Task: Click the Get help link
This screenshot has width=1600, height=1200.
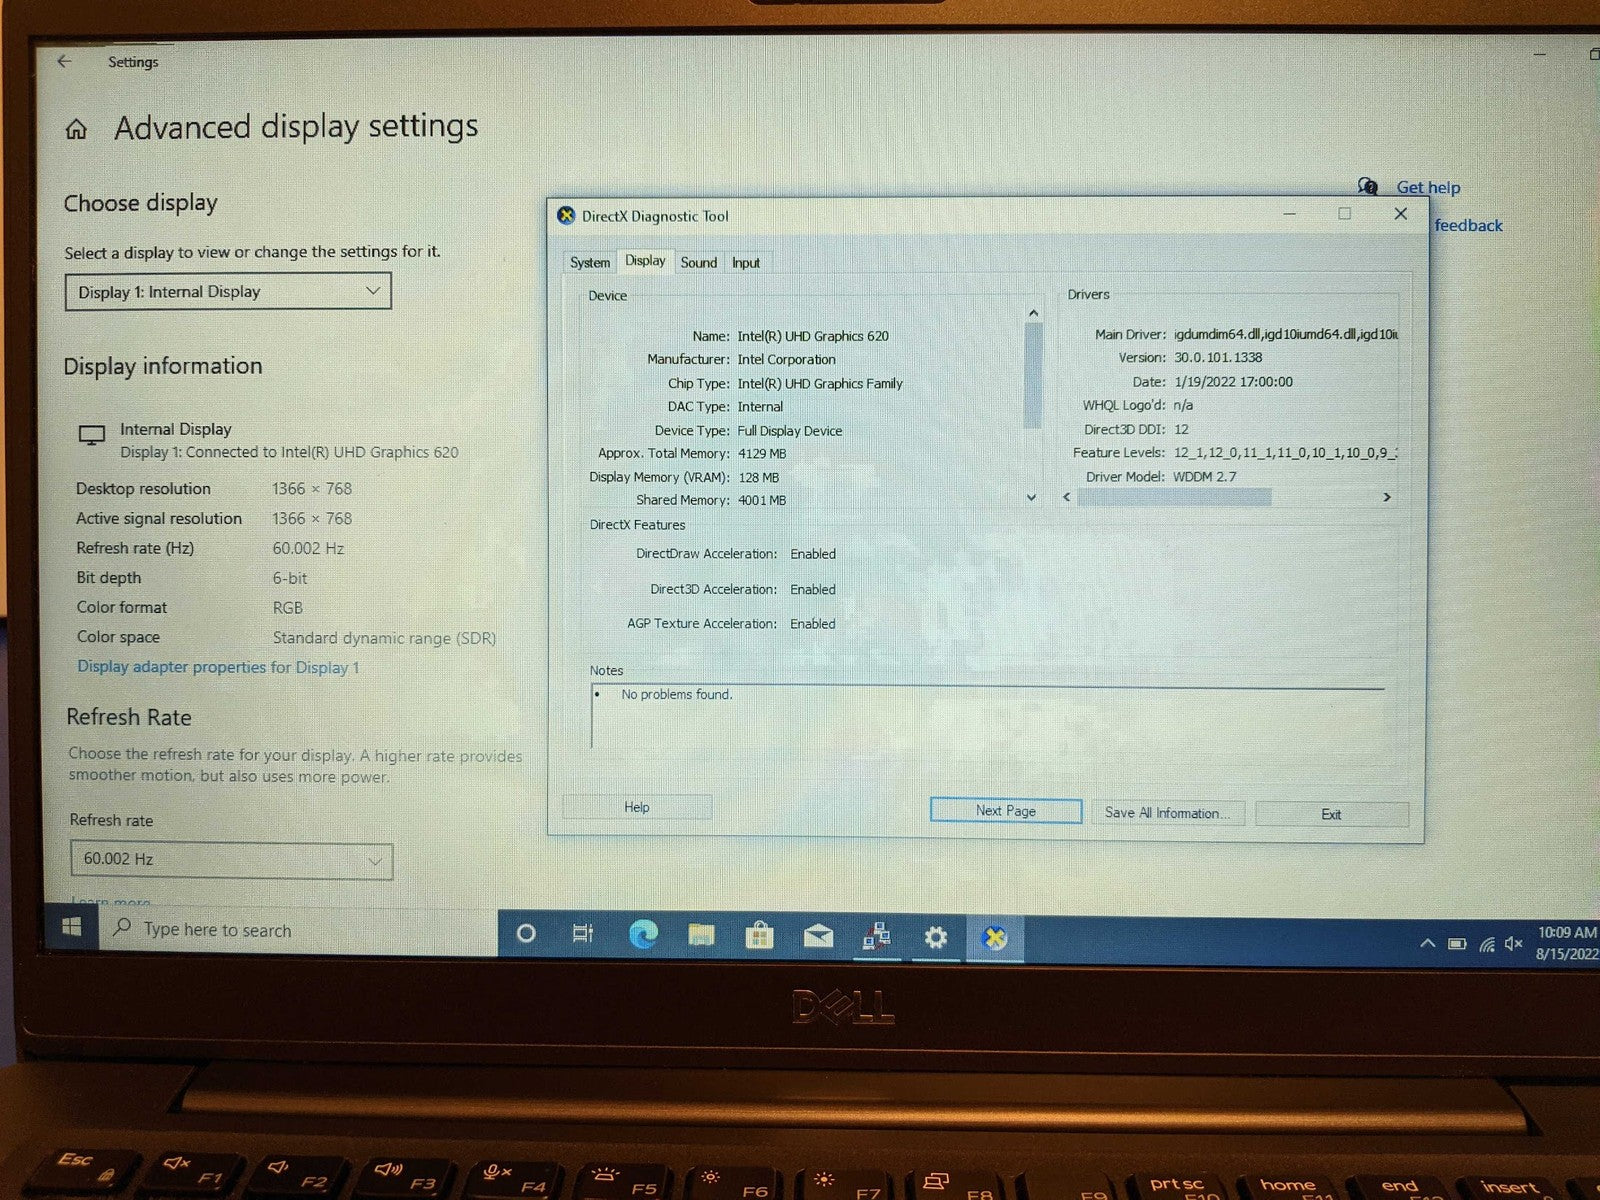Action: 1428,187
